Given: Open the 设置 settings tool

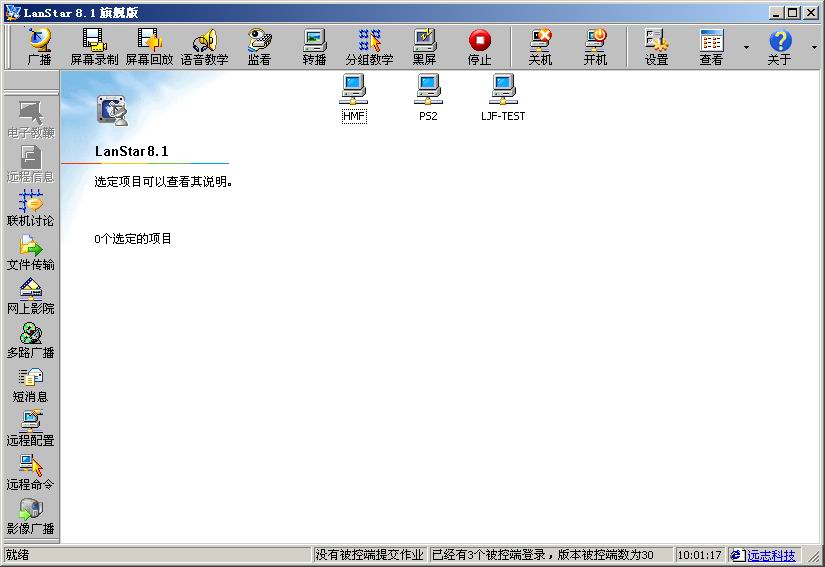Looking at the screenshot, I should [x=656, y=46].
